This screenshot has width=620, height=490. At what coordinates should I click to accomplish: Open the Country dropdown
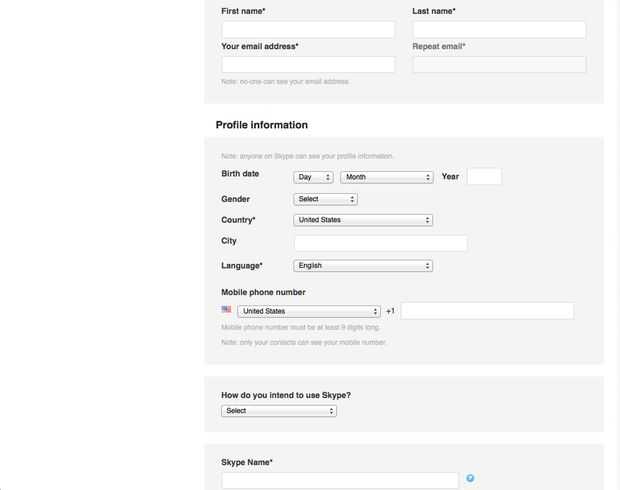pyautogui.click(x=363, y=220)
